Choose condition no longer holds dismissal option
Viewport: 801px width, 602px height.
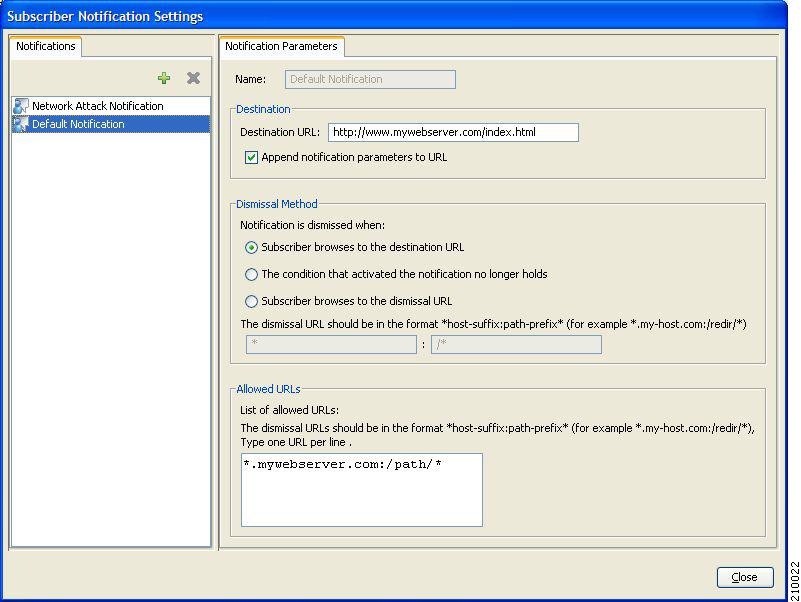pos(251,274)
